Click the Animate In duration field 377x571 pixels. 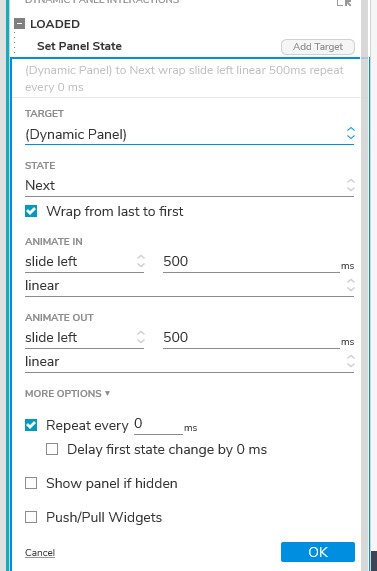click(251, 261)
